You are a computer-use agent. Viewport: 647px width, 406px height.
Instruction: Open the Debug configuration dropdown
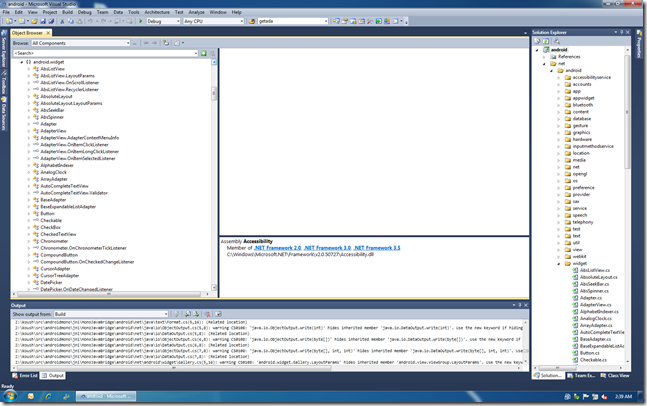(x=163, y=21)
